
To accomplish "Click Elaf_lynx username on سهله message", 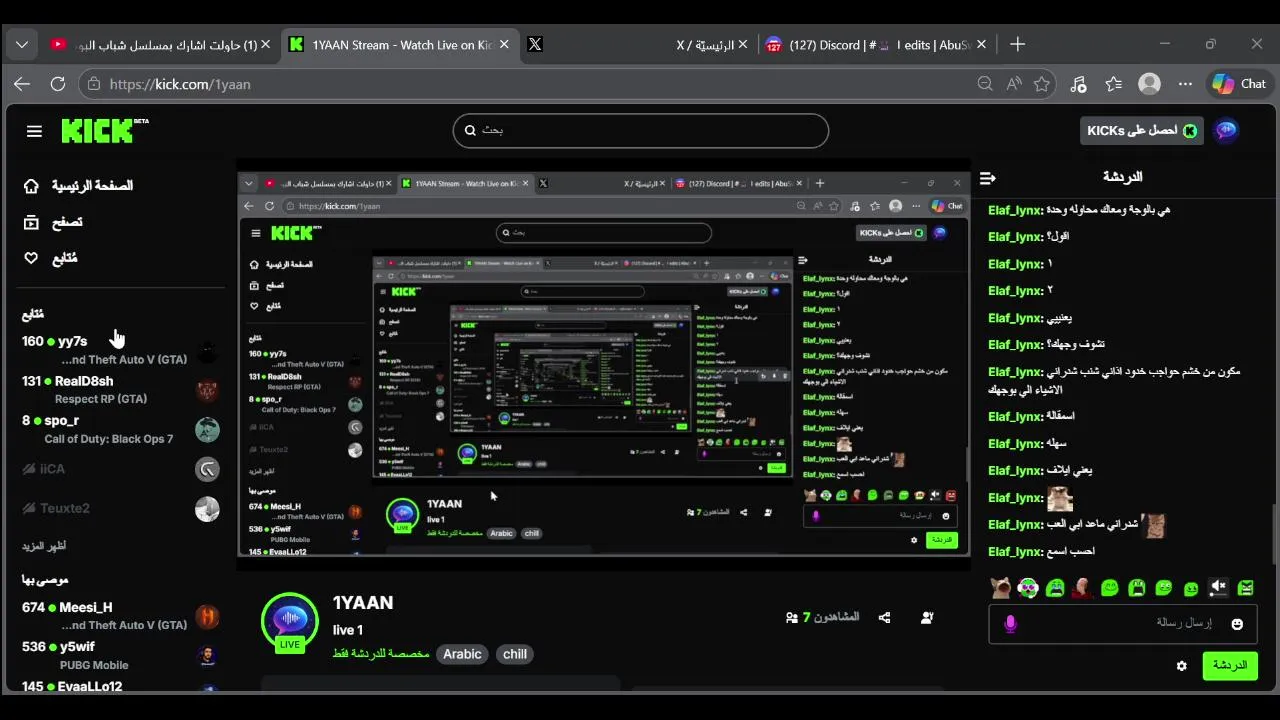I will coord(1015,443).
